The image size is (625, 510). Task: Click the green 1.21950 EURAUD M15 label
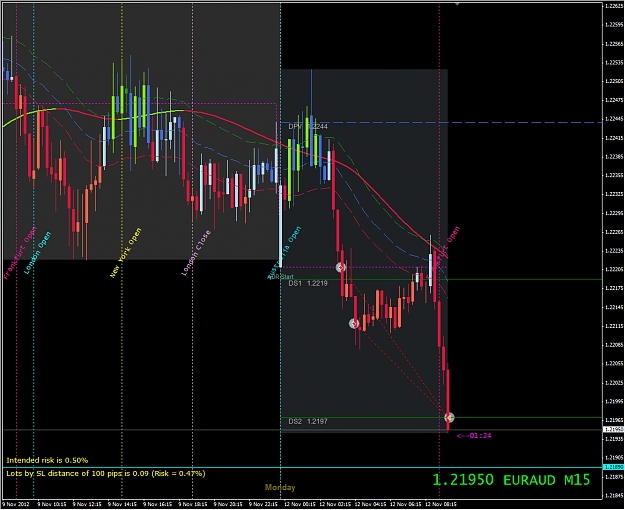[x=511, y=480]
